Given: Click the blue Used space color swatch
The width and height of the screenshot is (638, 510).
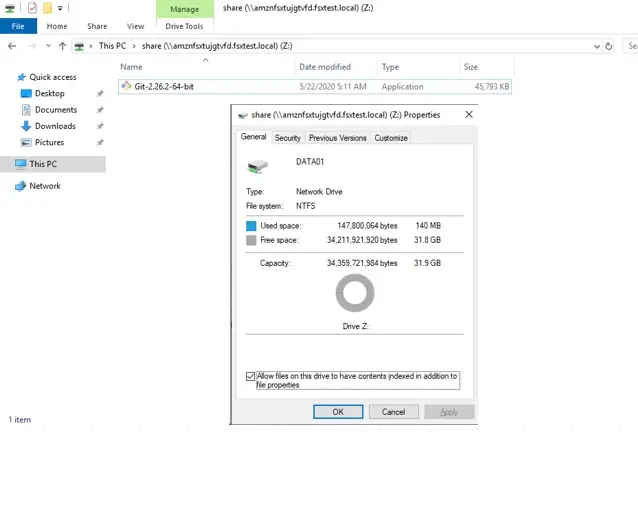Looking at the screenshot, I should pyautogui.click(x=251, y=226).
